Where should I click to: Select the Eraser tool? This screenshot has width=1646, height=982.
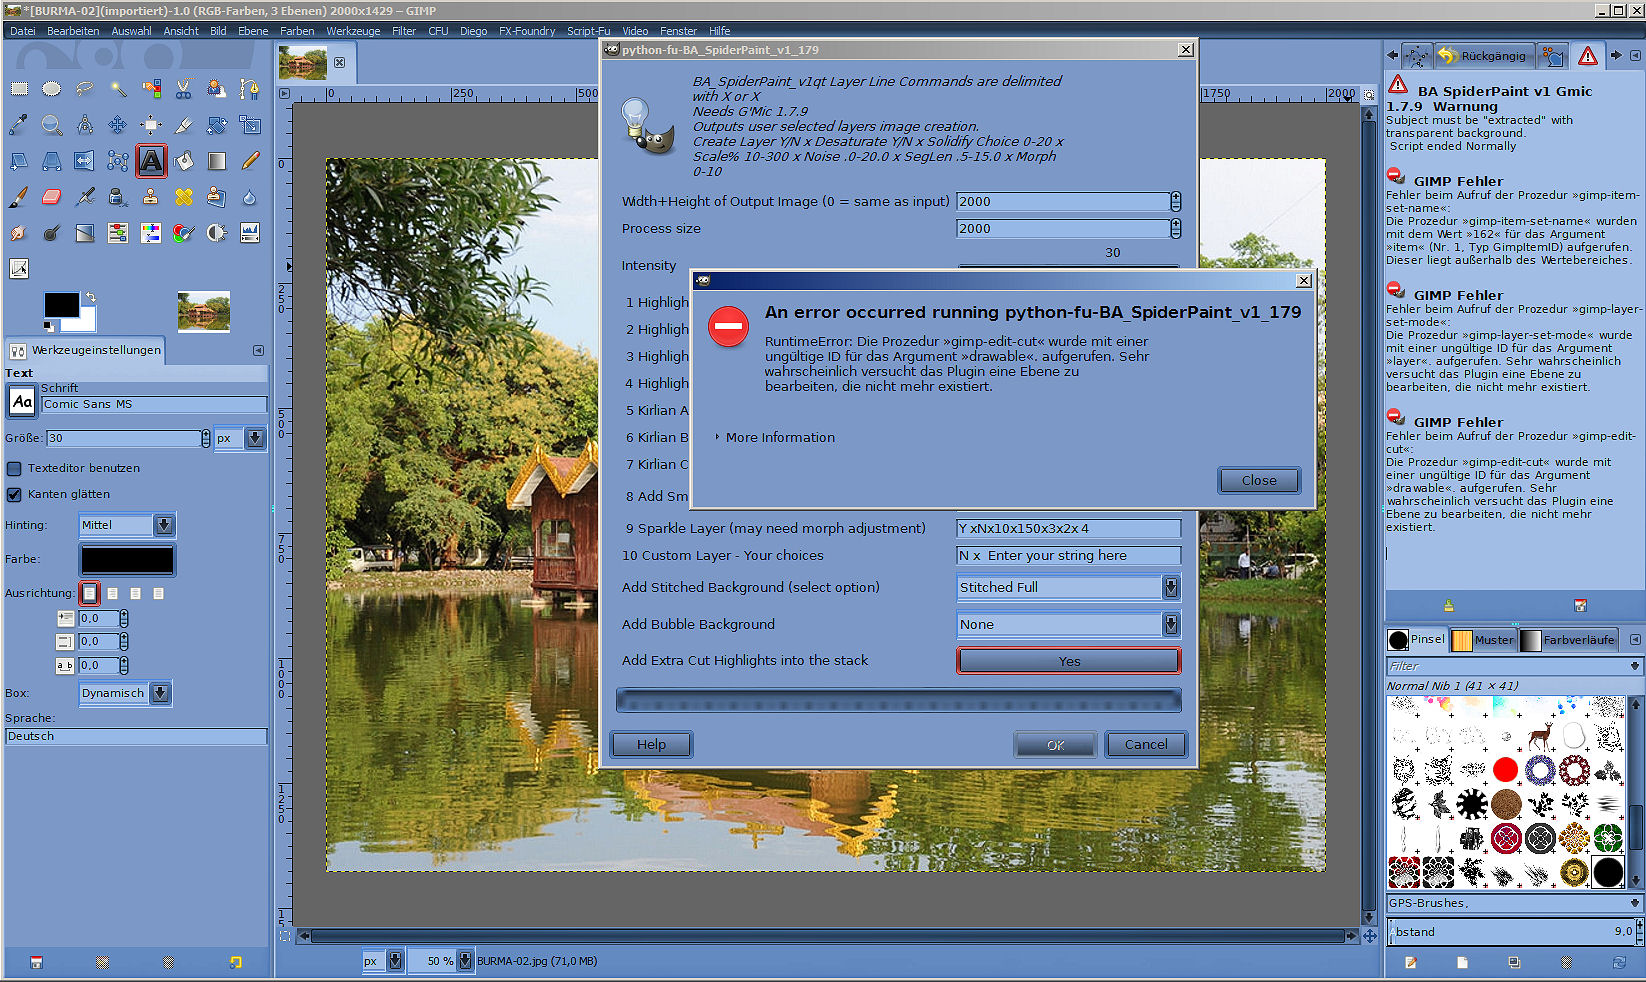[x=52, y=197]
